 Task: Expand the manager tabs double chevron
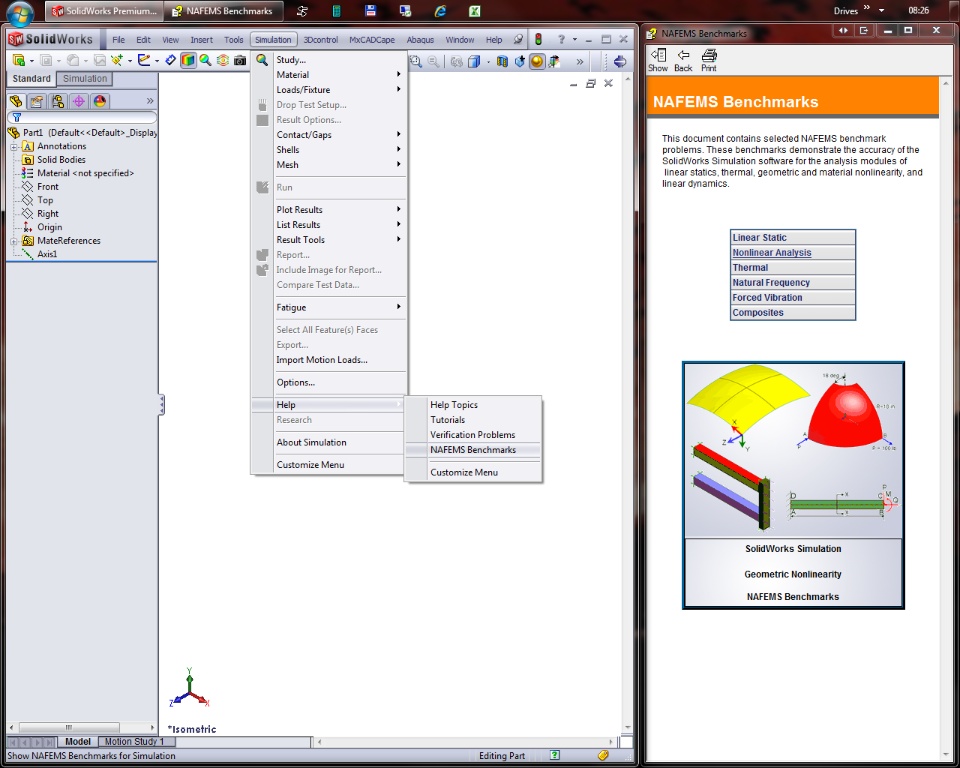click(150, 101)
